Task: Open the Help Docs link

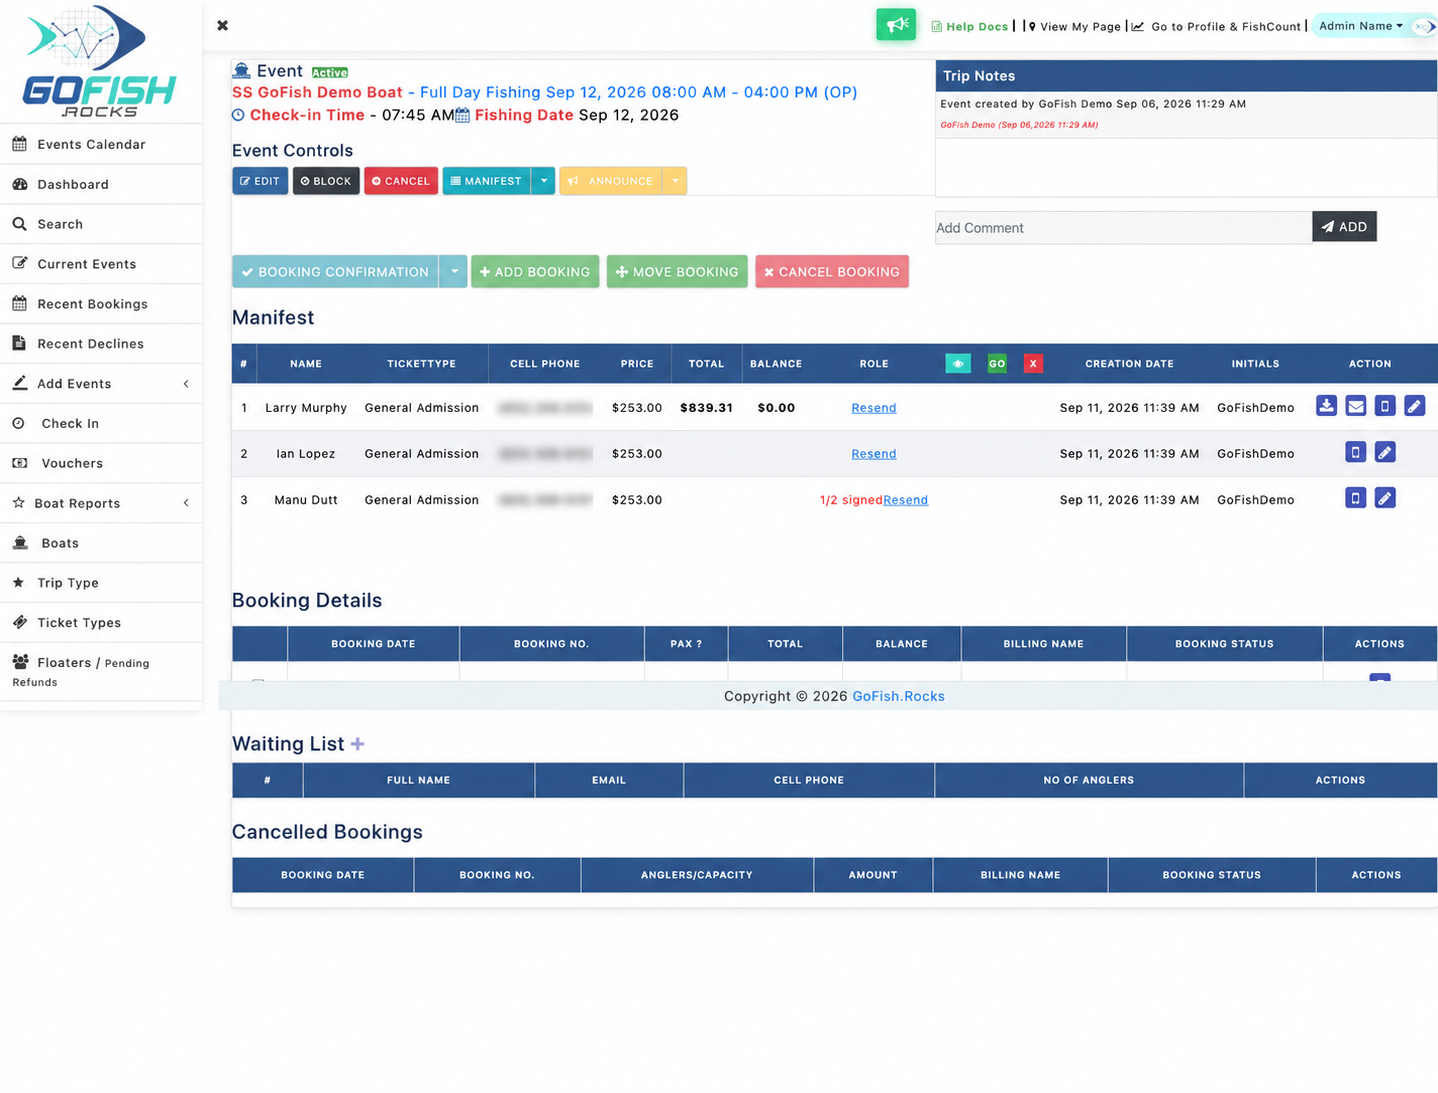Action: (970, 27)
